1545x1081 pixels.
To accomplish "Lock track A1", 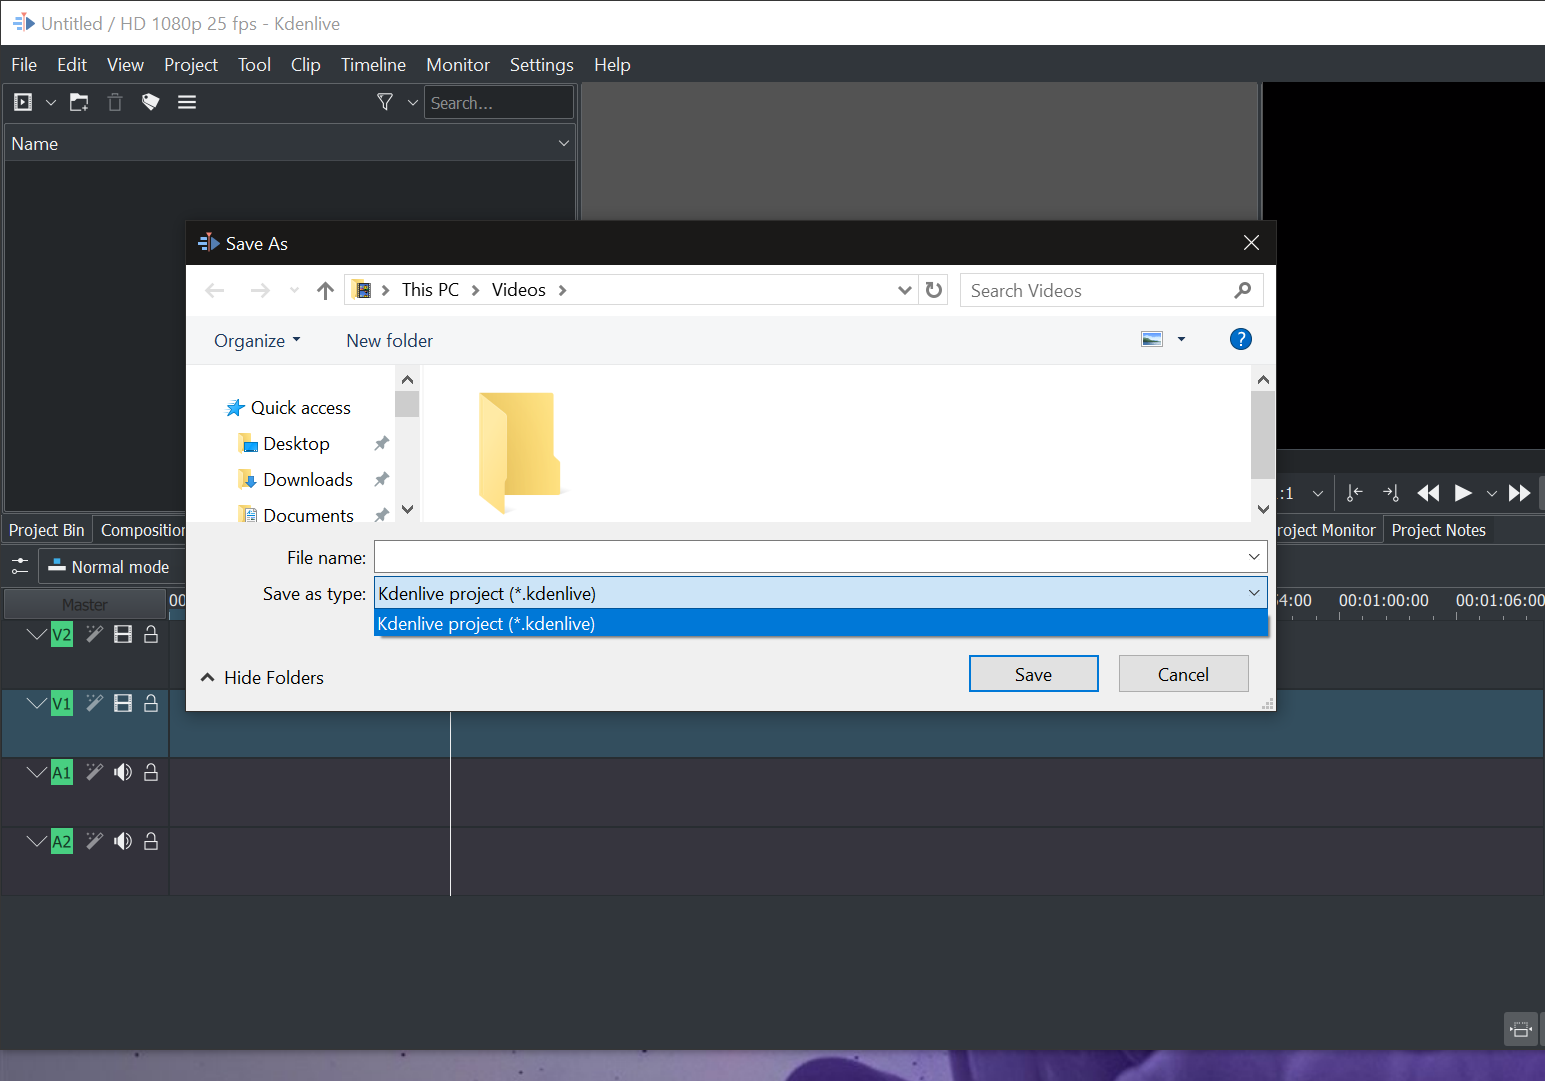I will (151, 772).
